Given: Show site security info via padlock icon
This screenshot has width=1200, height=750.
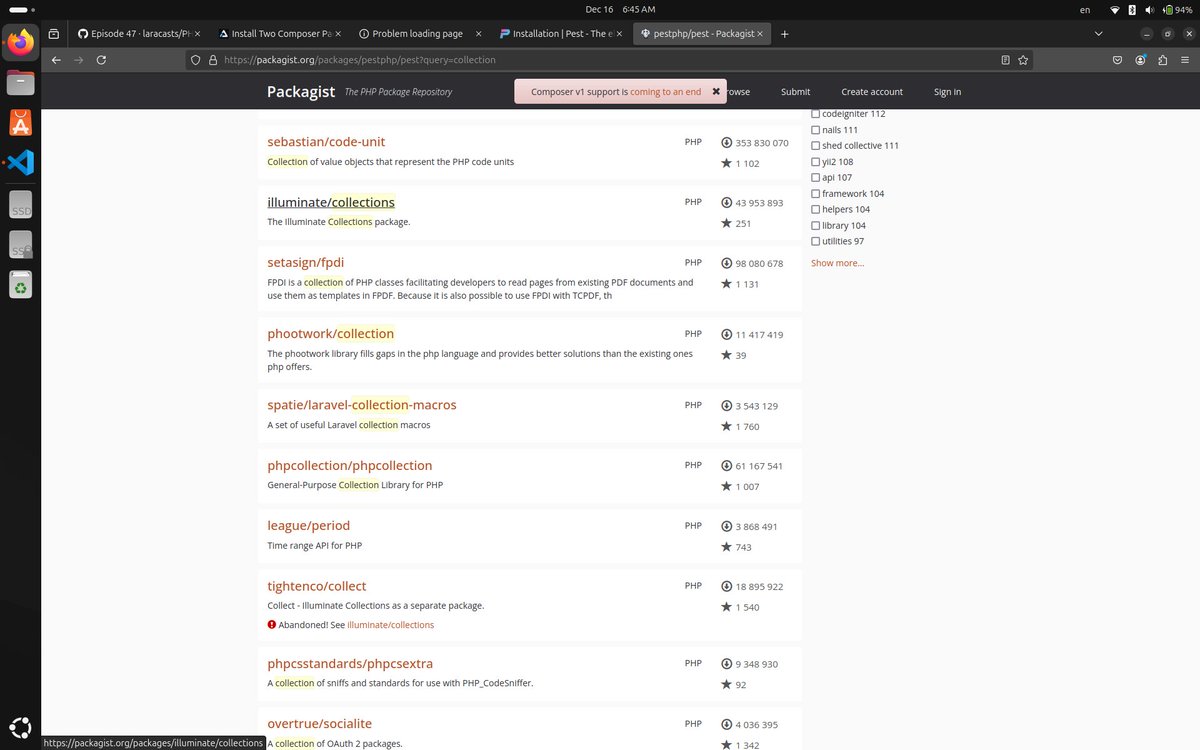Looking at the screenshot, I should [x=213, y=60].
